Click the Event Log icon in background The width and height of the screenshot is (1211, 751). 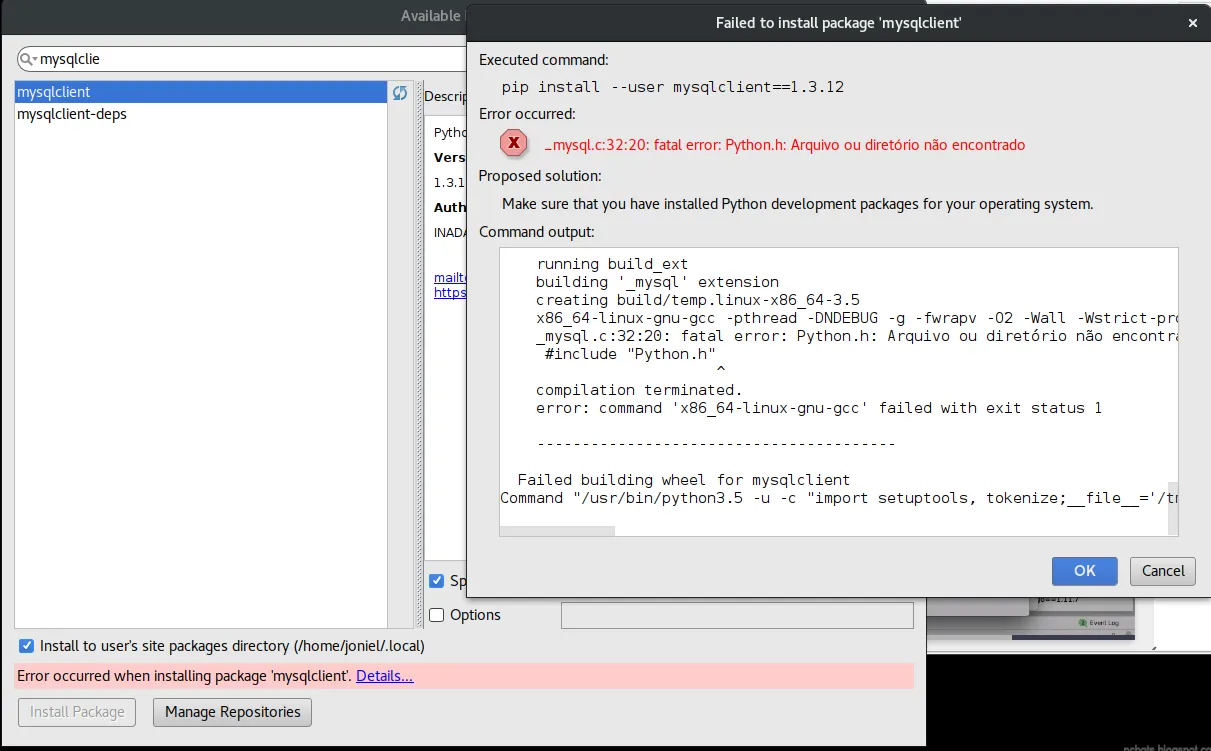(x=1082, y=622)
